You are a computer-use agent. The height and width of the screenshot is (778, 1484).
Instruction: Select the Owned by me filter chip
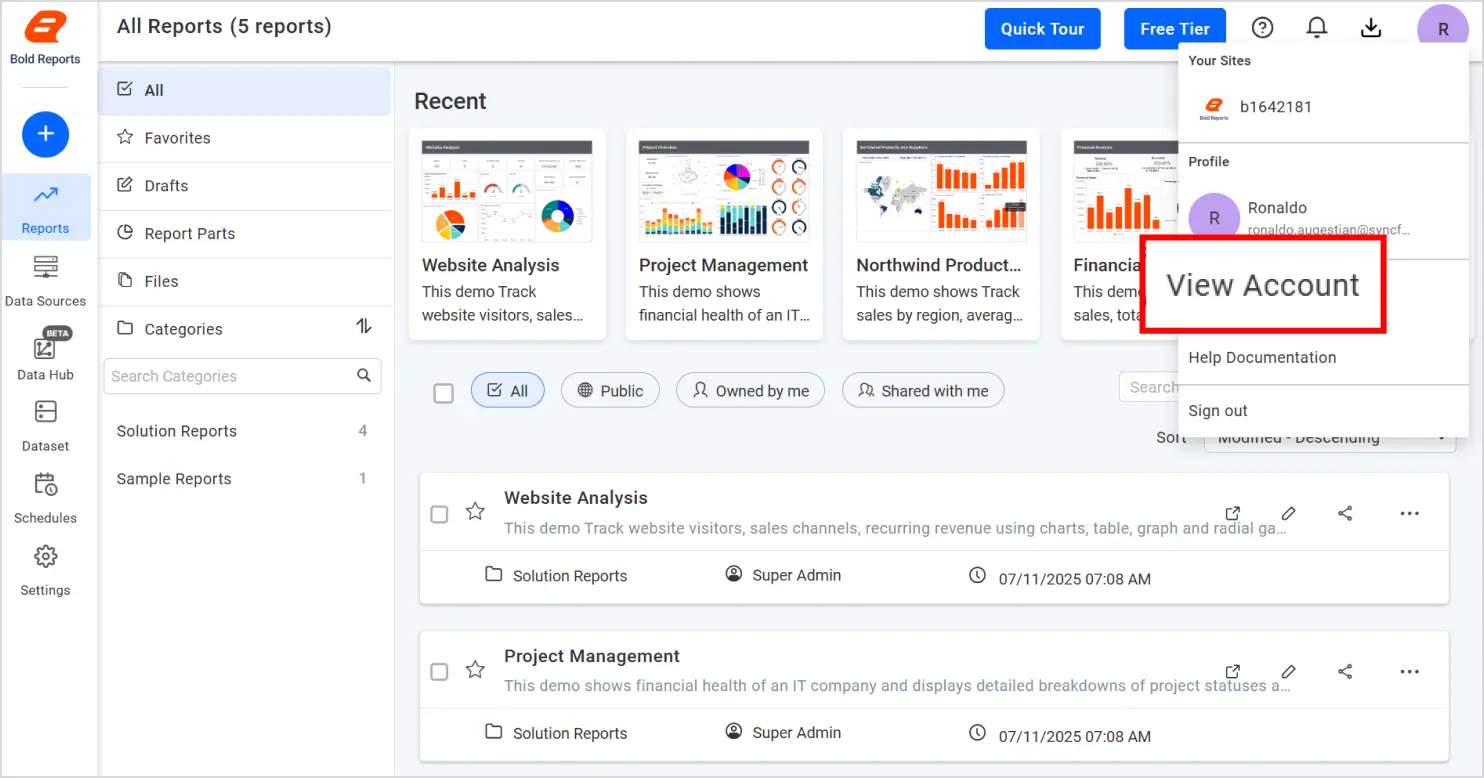(751, 391)
